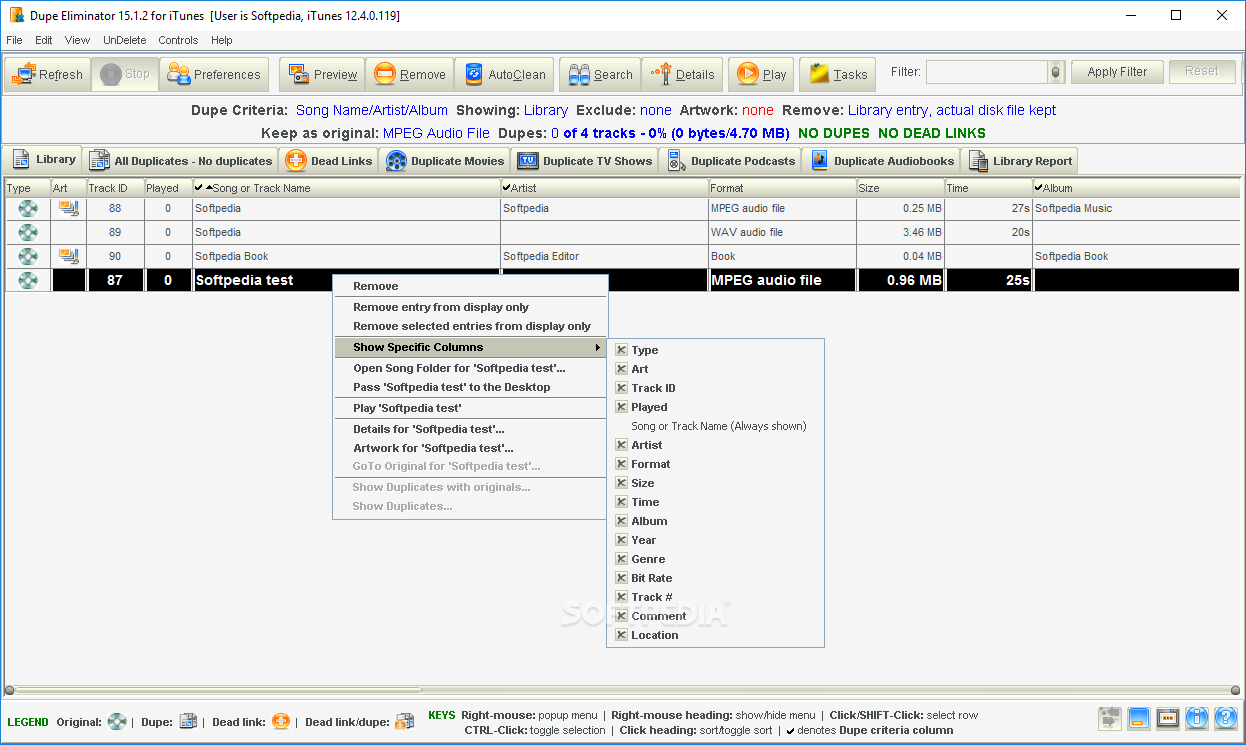1246x745 pixels.
Task: Select the Softpedia Book row name cell
Action: 346,256
